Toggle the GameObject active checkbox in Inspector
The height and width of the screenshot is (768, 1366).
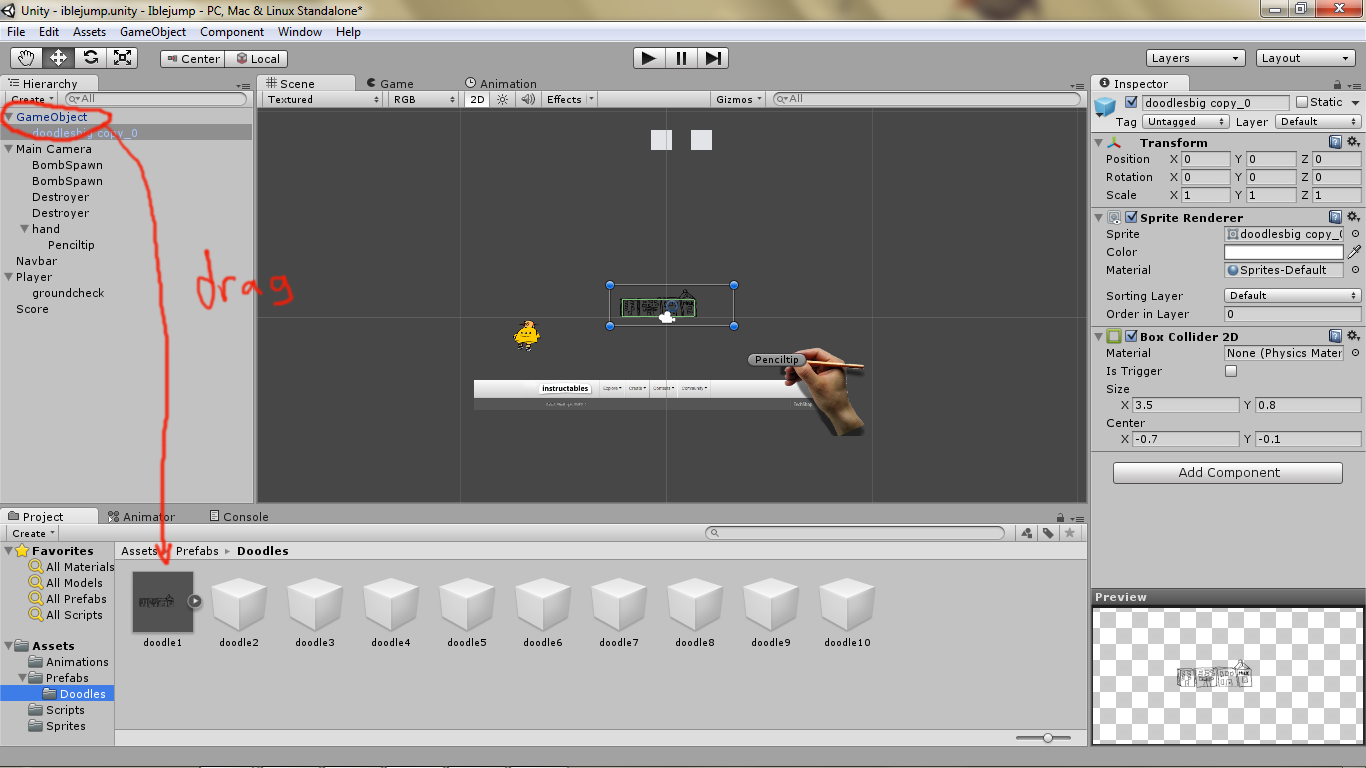pos(1131,102)
